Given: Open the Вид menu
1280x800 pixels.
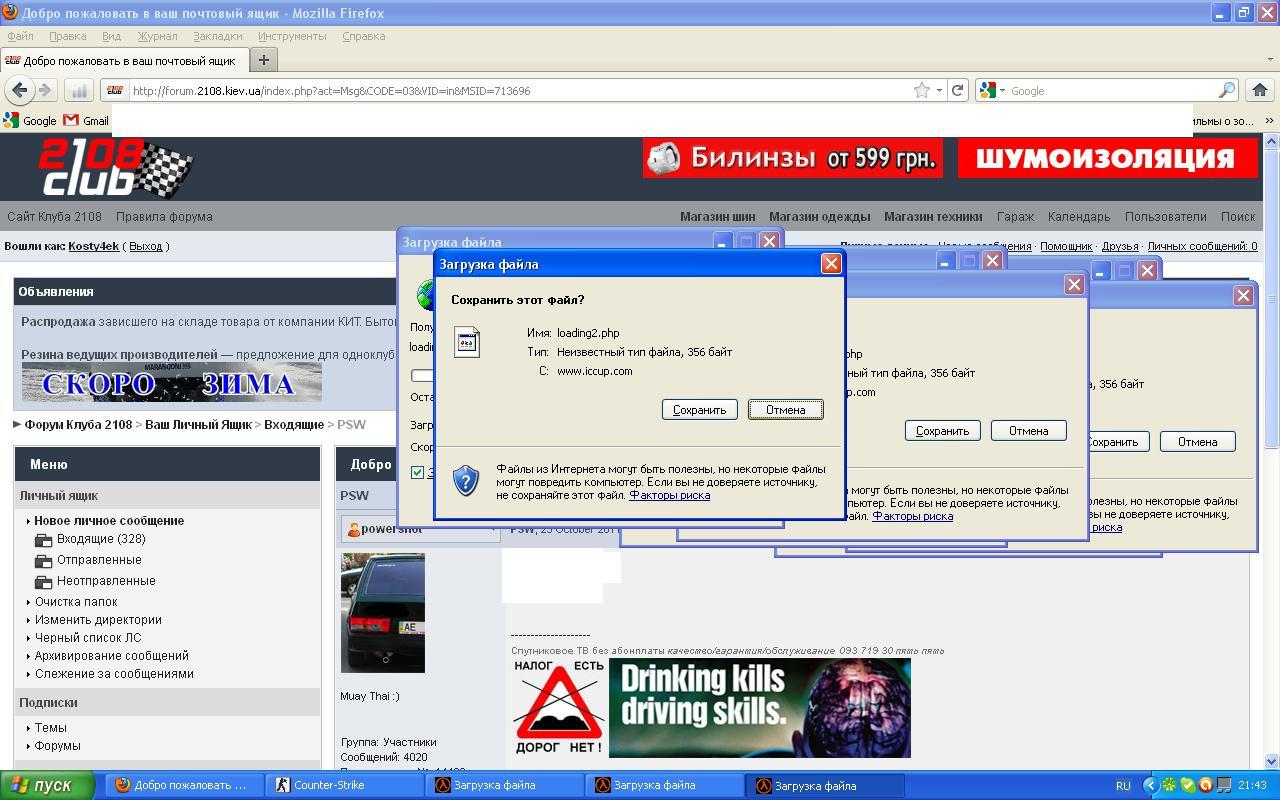Looking at the screenshot, I should (x=111, y=36).
